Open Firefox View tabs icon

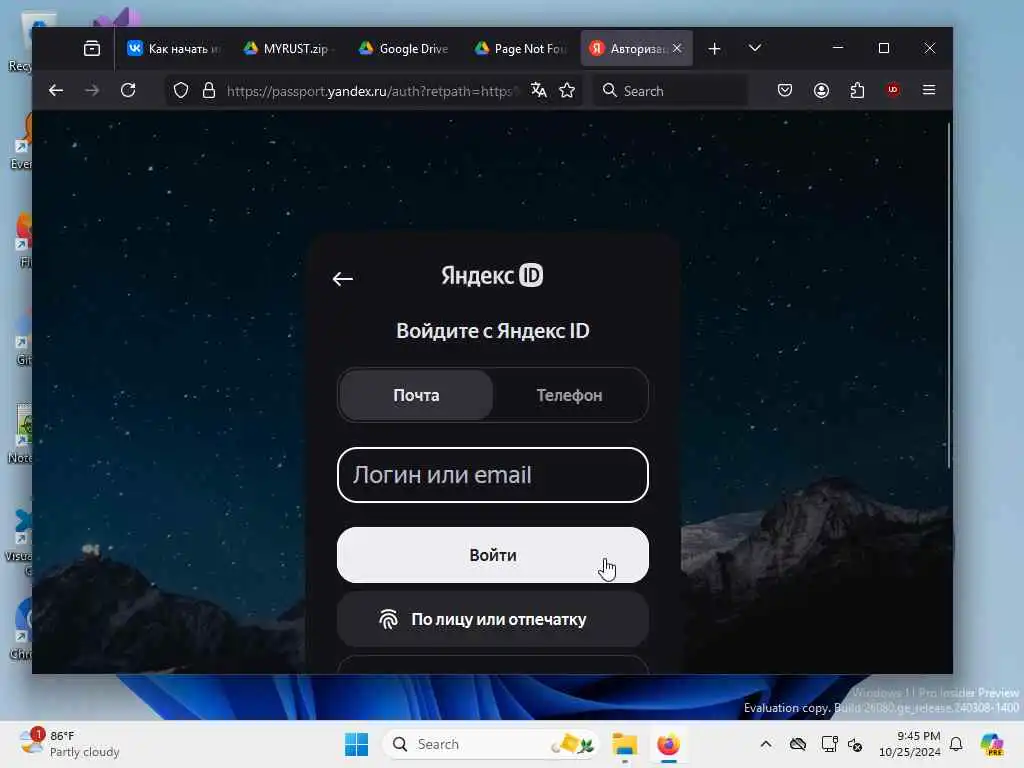tap(91, 48)
